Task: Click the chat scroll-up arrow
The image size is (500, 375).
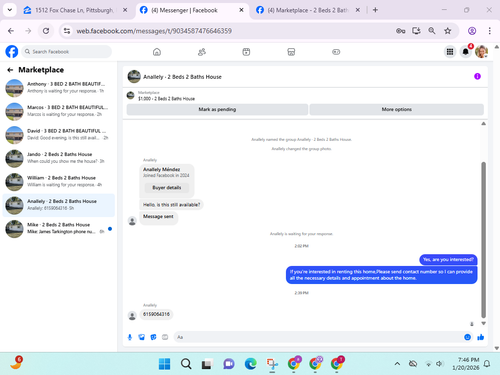Action: 483,124
